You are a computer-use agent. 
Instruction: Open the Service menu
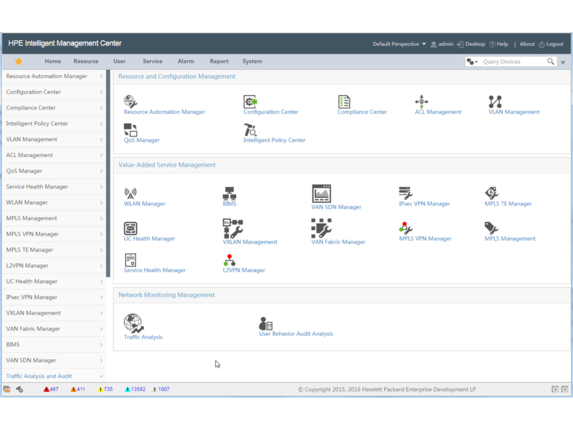click(x=152, y=61)
